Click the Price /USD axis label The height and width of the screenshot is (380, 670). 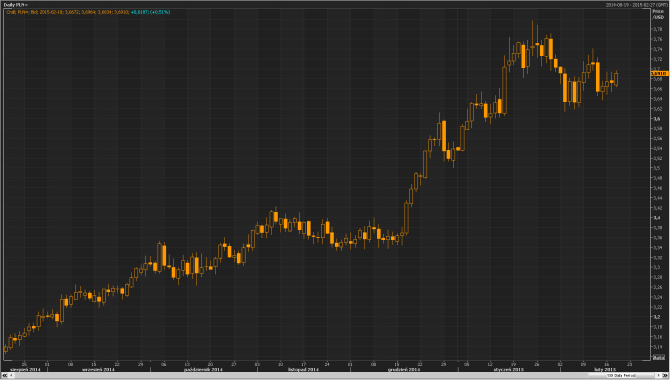tap(658, 14)
